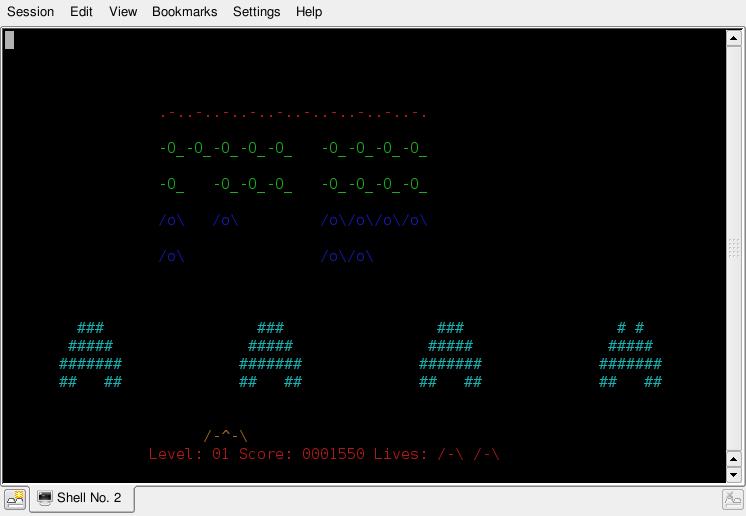746x516 pixels.
Task: Click the scrollbar handle grip
Action: (733, 247)
